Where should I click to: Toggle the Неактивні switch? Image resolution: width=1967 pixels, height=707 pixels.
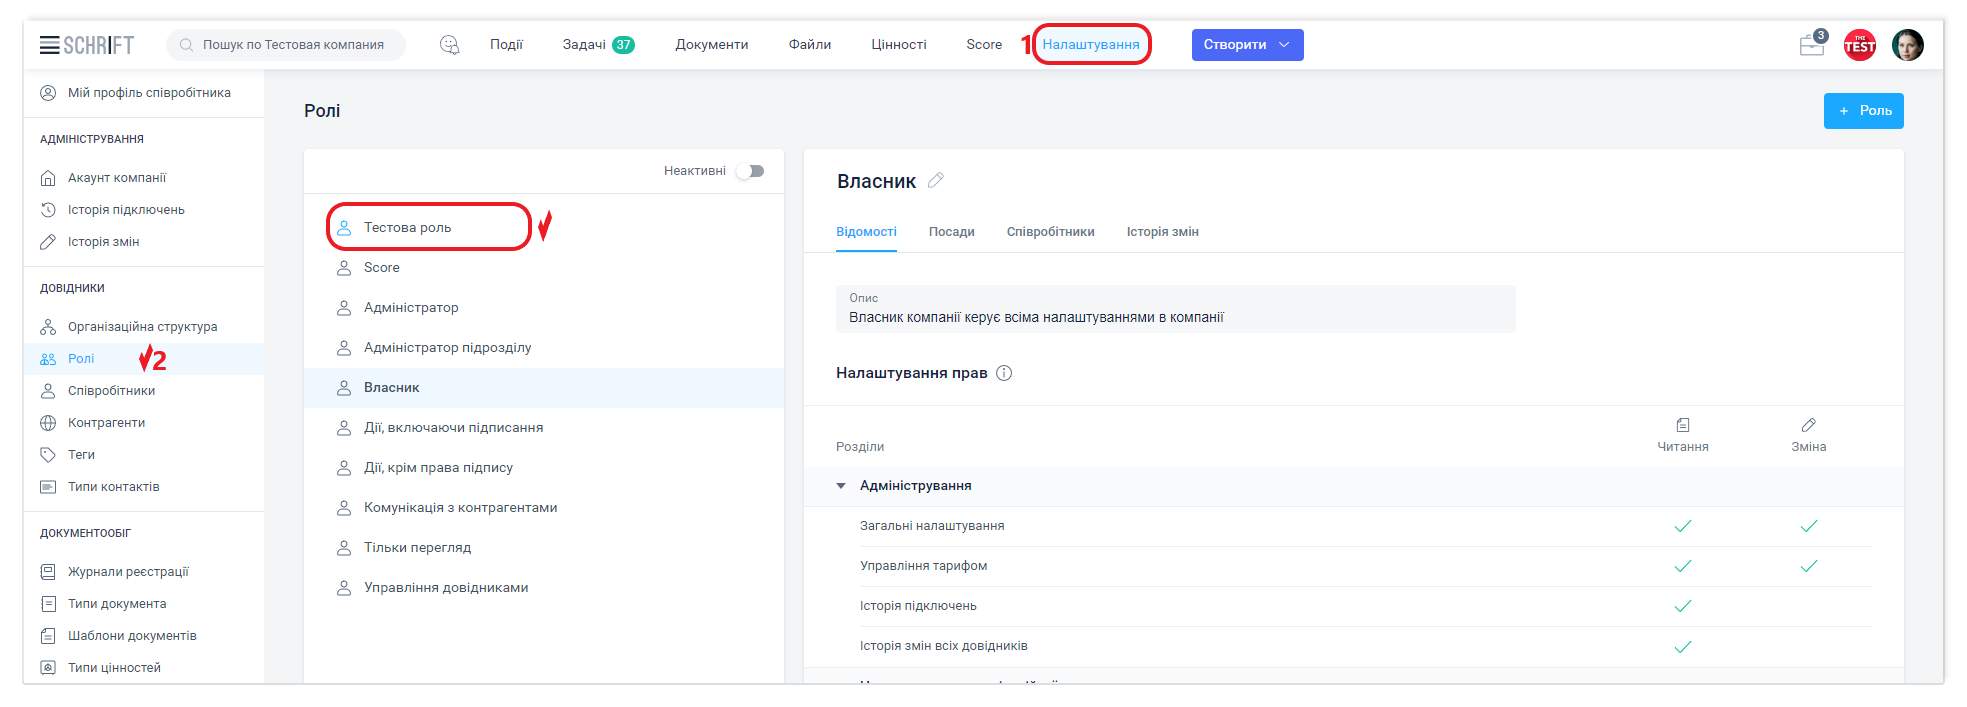750,171
